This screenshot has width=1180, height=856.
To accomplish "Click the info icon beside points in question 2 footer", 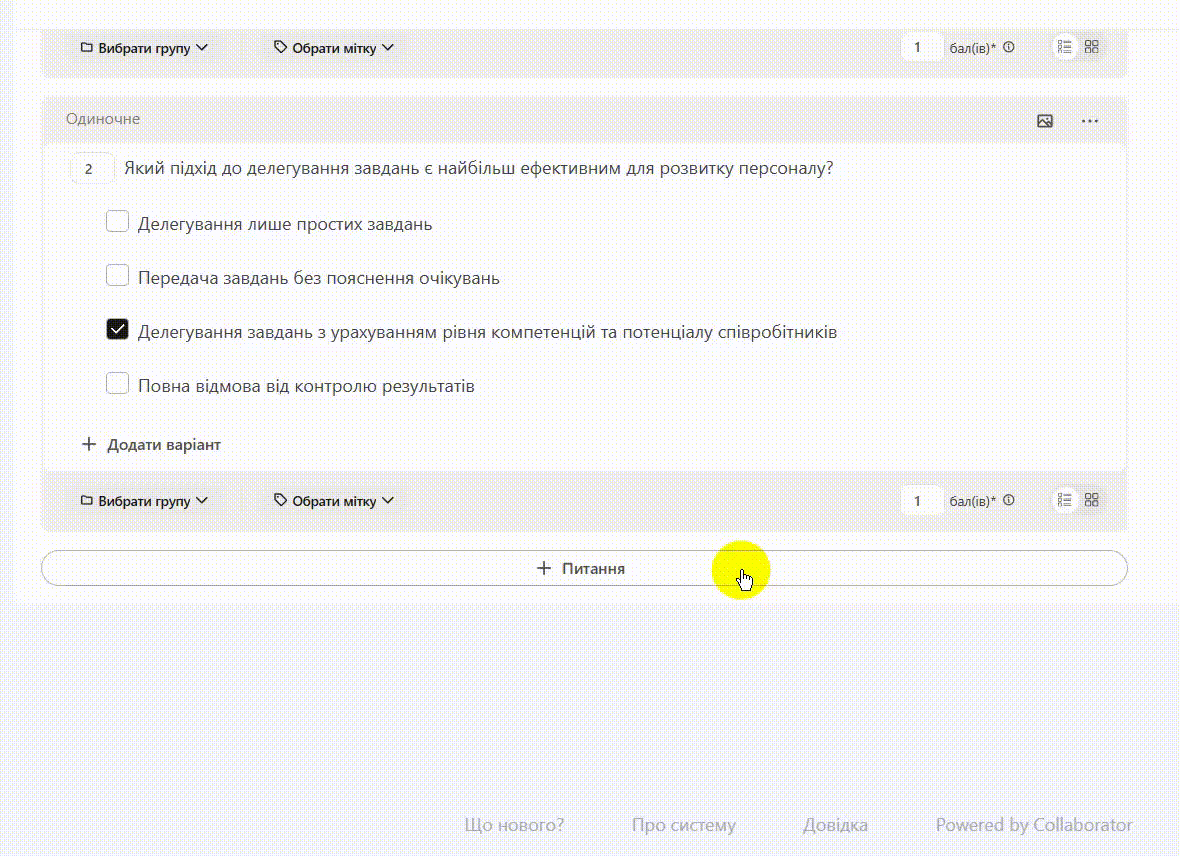I will click(1009, 500).
